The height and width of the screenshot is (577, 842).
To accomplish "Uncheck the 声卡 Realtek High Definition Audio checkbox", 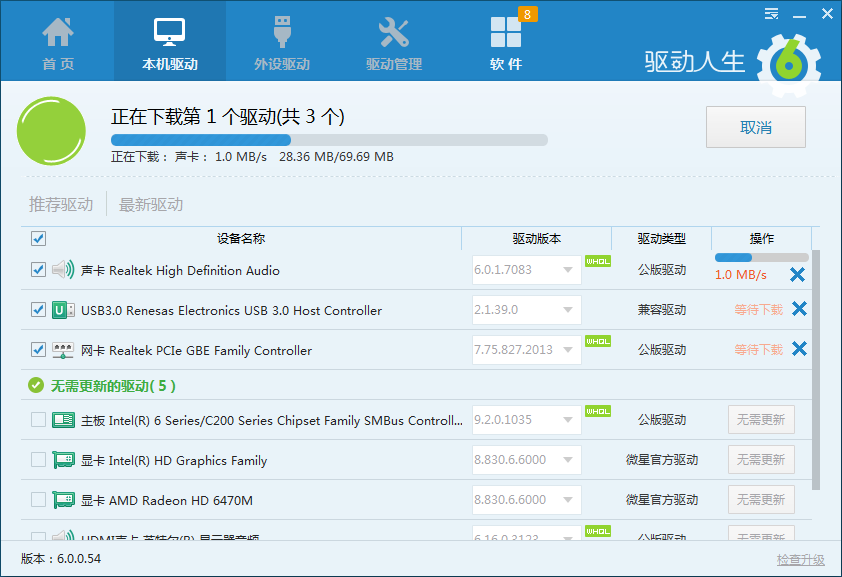I will pyautogui.click(x=38, y=270).
